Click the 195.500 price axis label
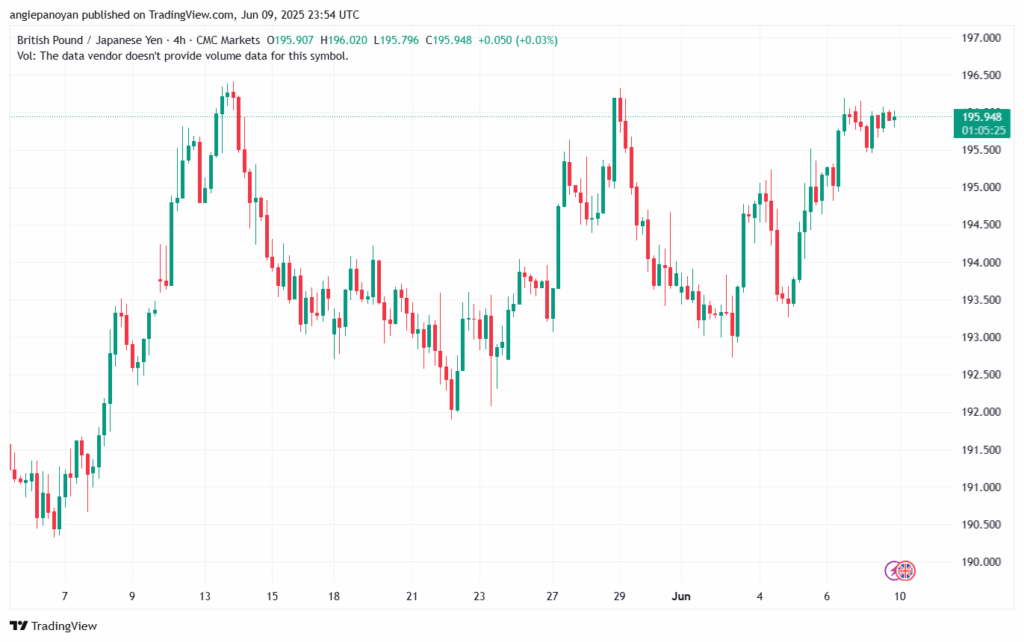The height and width of the screenshot is (642, 1024). point(981,150)
